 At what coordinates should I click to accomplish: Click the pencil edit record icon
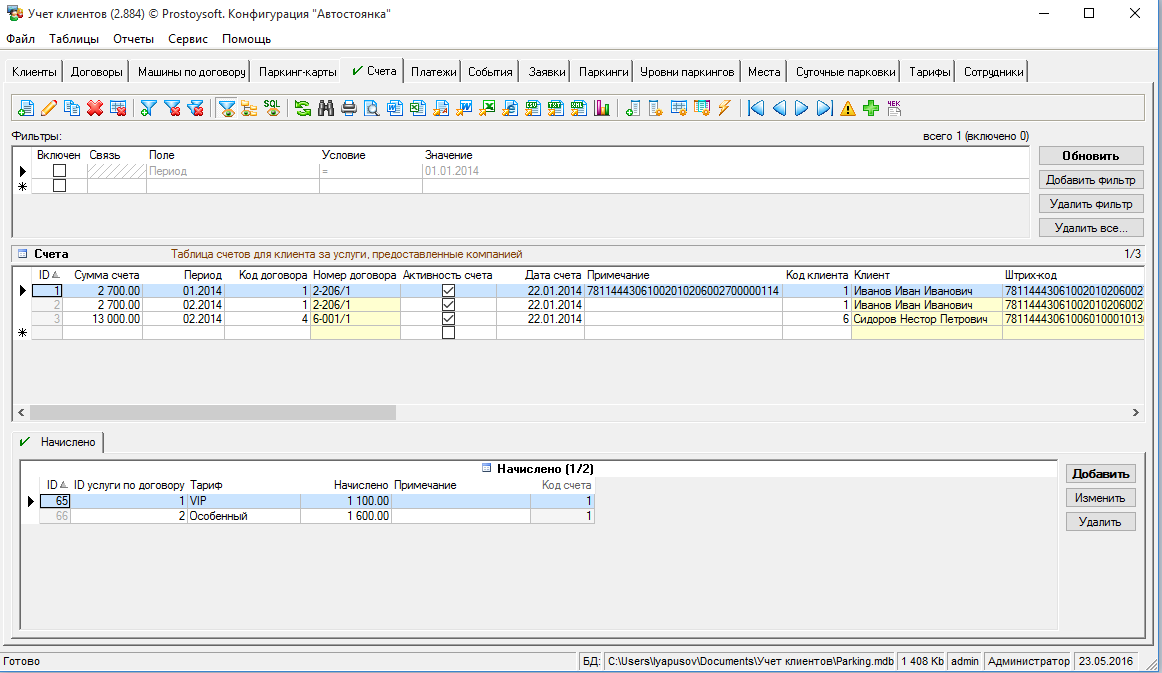(x=49, y=109)
